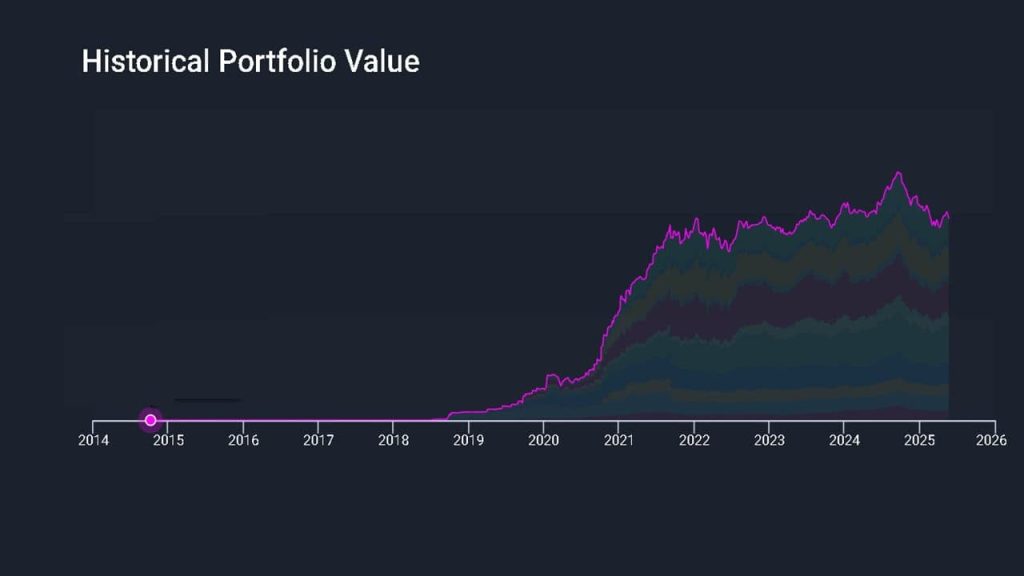
Task: Select the 2014 year label on axis
Action: 93,440
